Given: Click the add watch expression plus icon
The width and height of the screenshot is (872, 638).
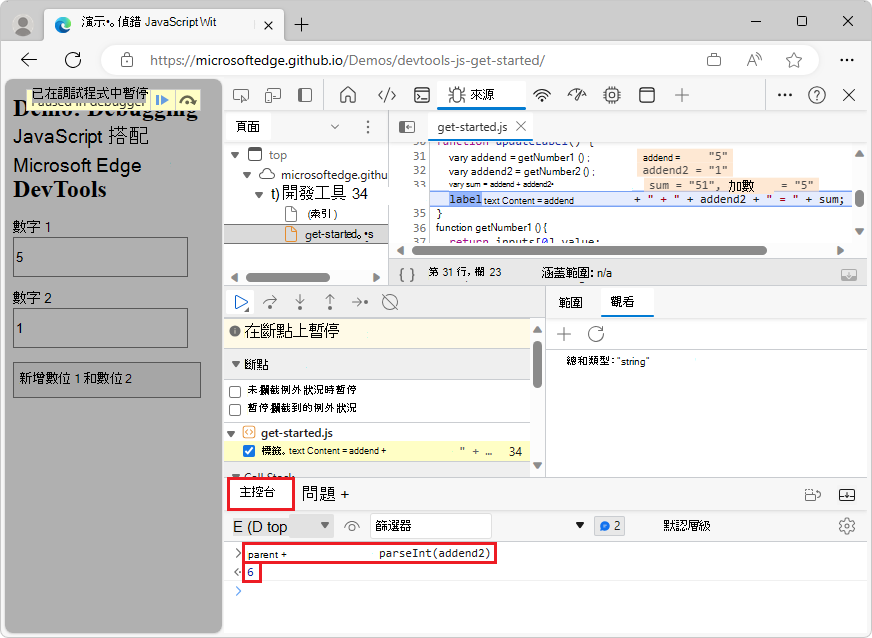Looking at the screenshot, I should [564, 334].
